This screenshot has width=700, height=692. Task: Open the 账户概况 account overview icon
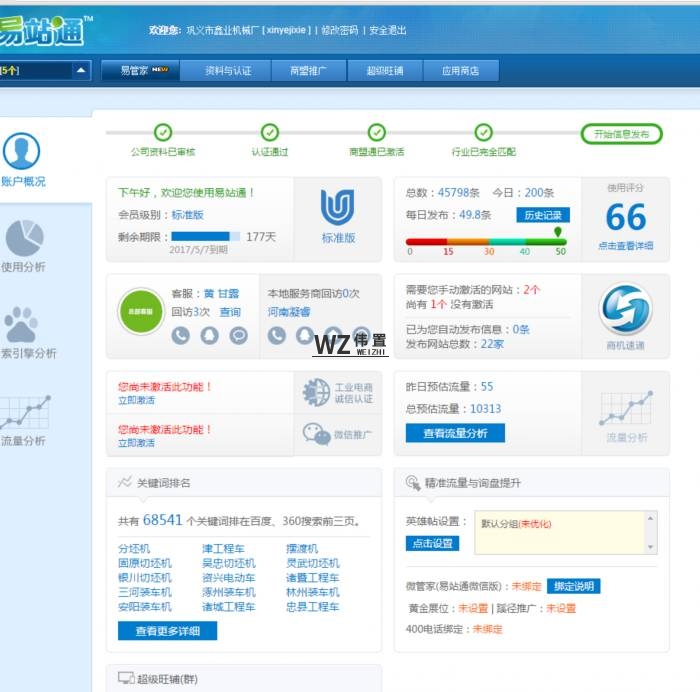click(21, 151)
